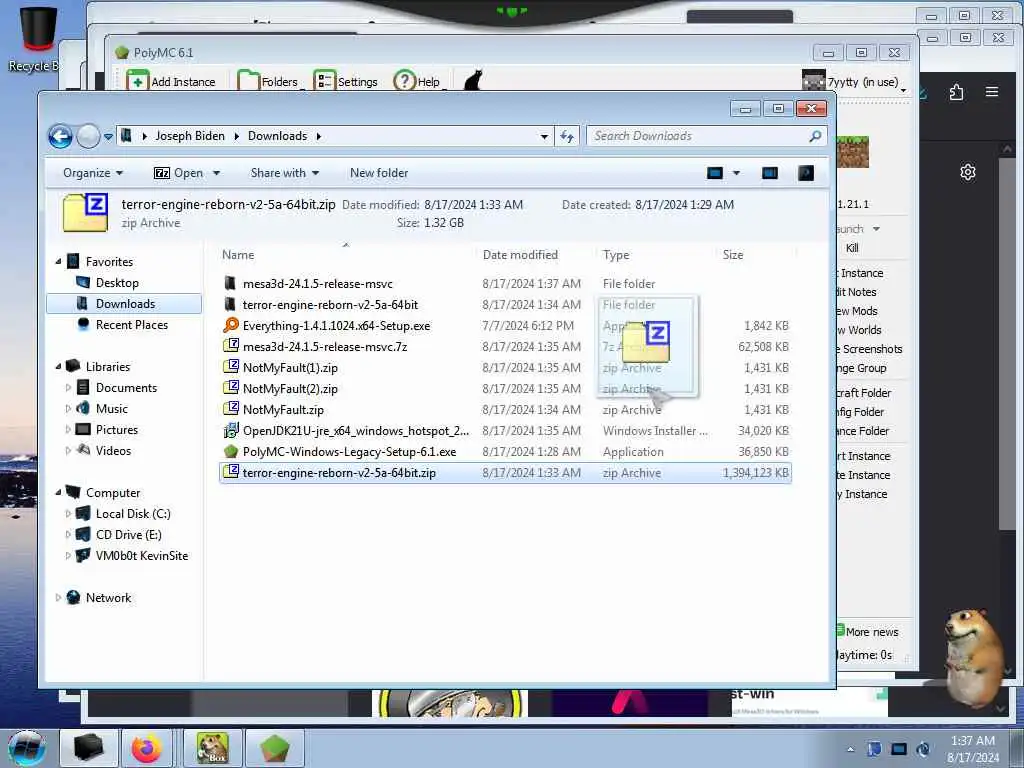Open the Videos library
This screenshot has width=1024, height=768.
click(113, 451)
